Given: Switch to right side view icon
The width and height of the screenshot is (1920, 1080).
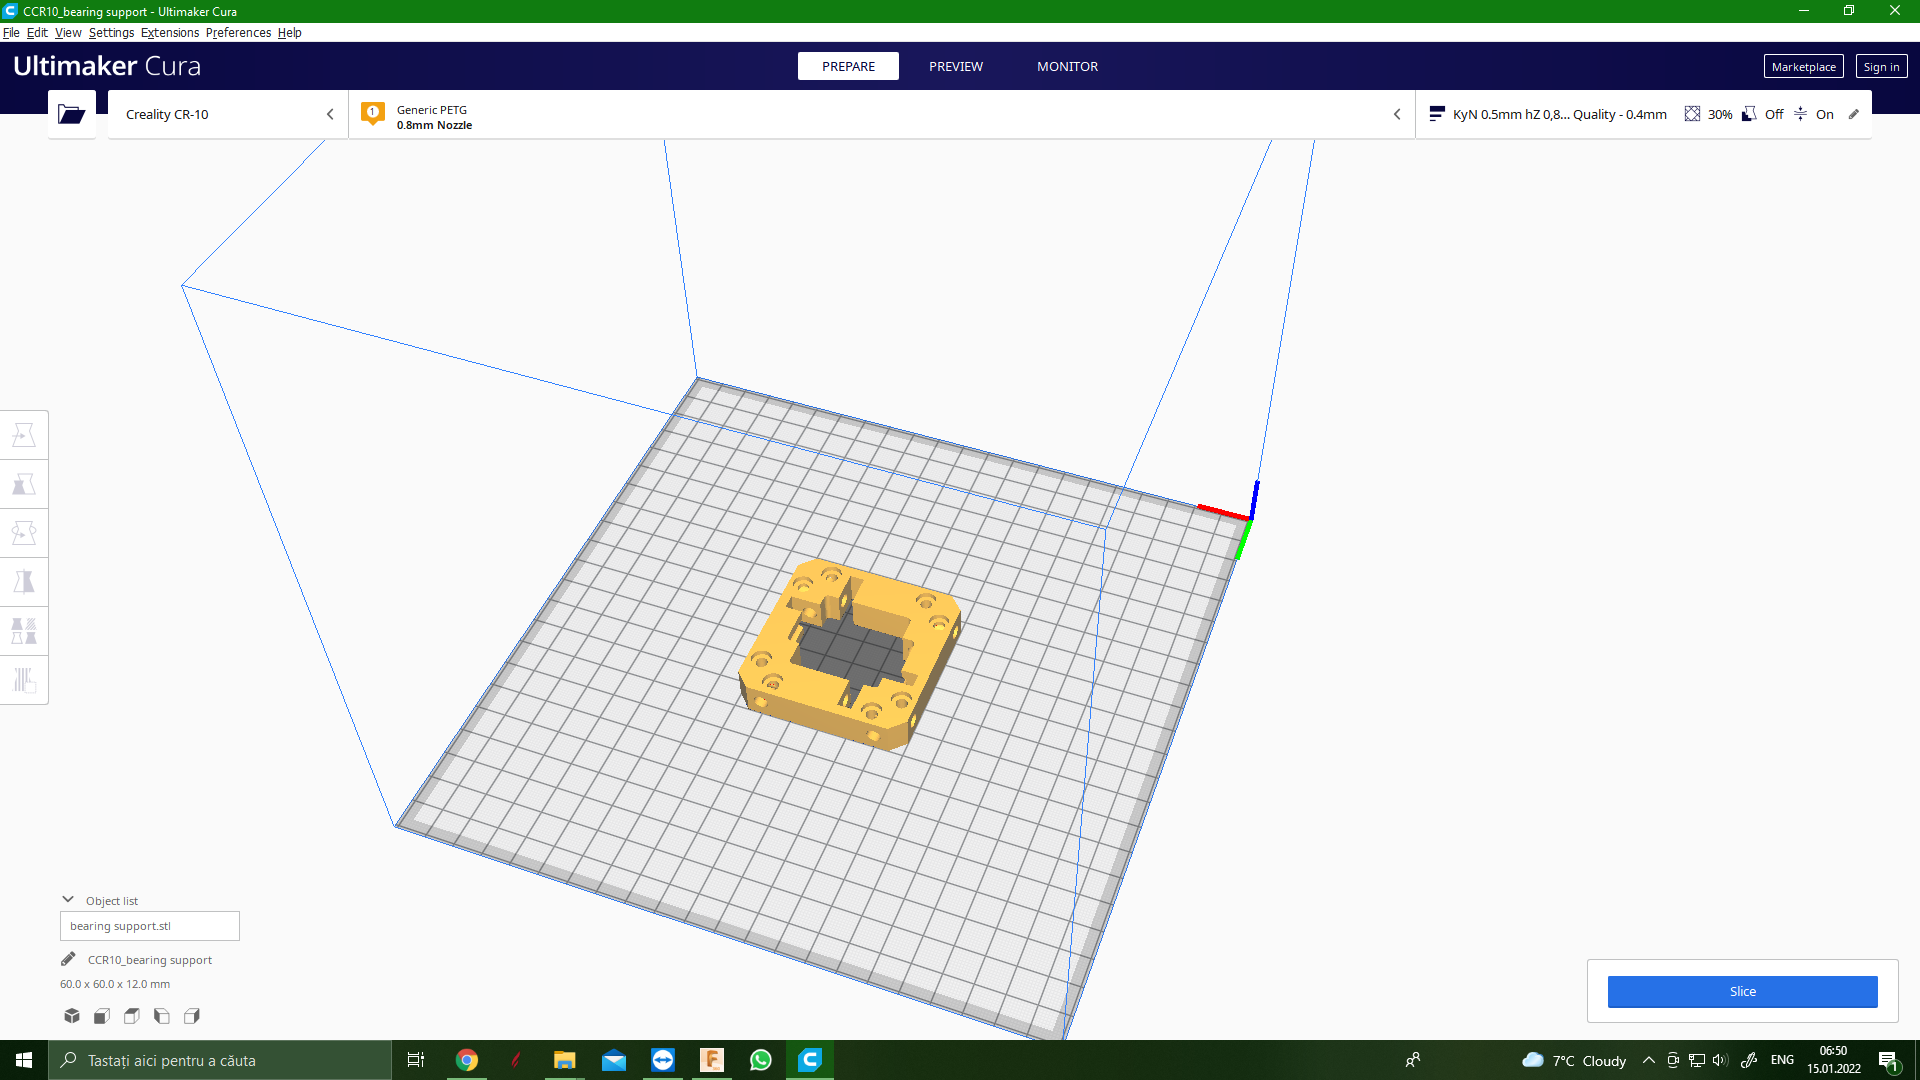Looking at the screenshot, I should pos(192,1016).
